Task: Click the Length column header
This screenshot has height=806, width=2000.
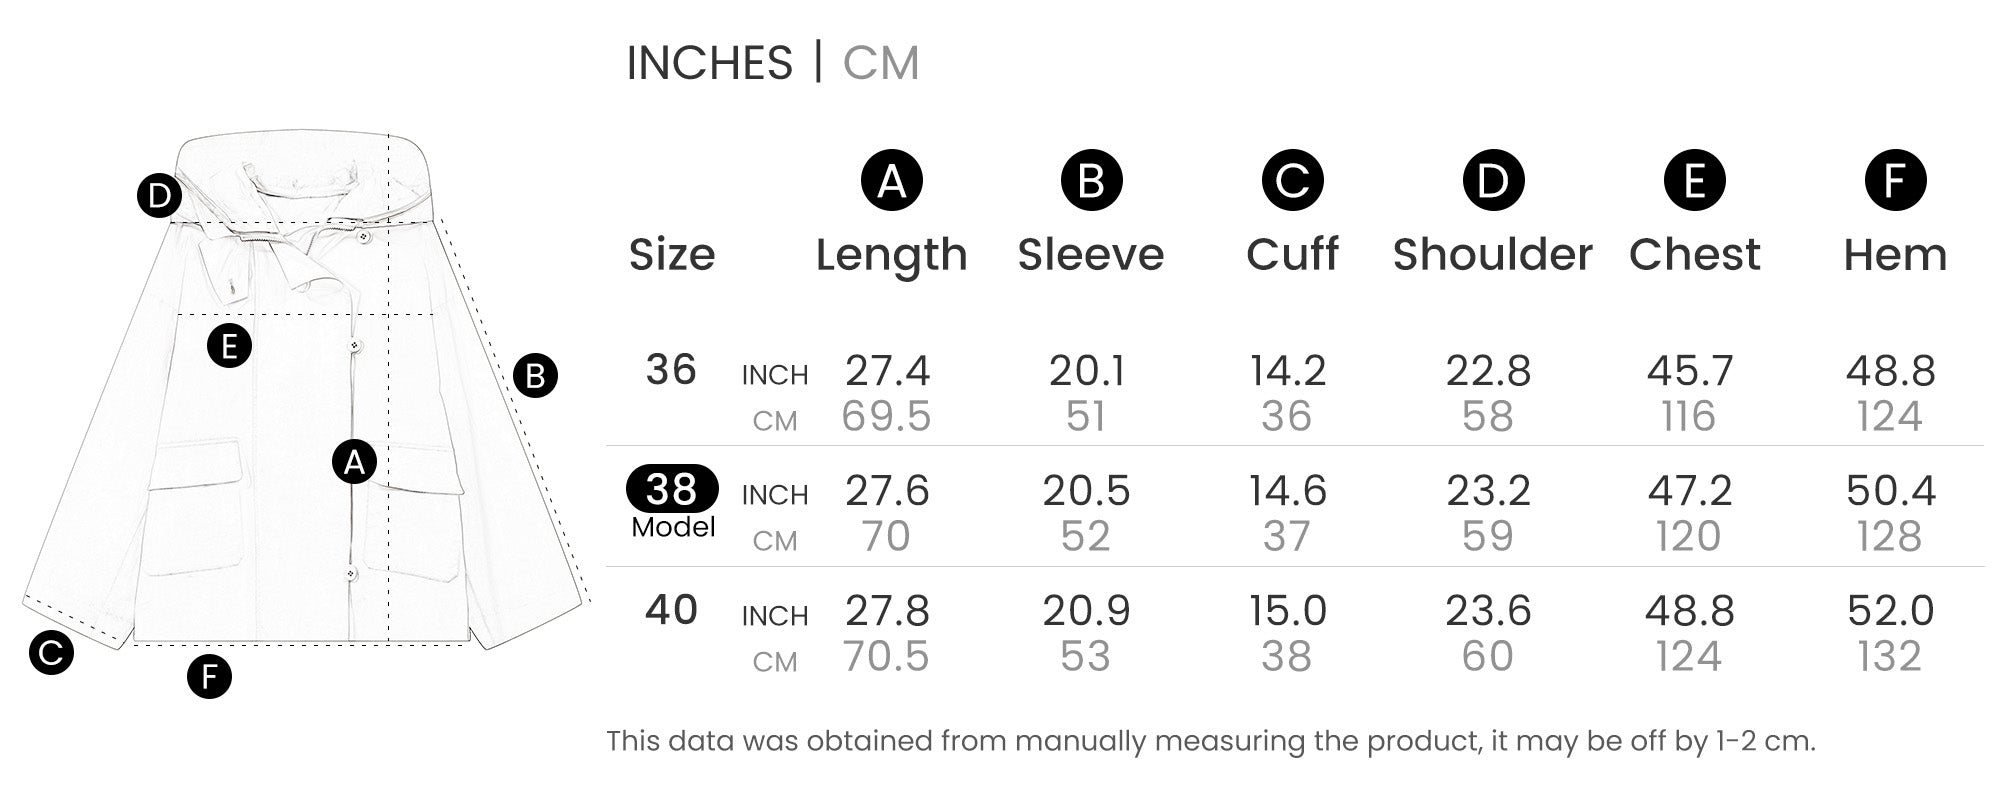Action: coord(892,256)
